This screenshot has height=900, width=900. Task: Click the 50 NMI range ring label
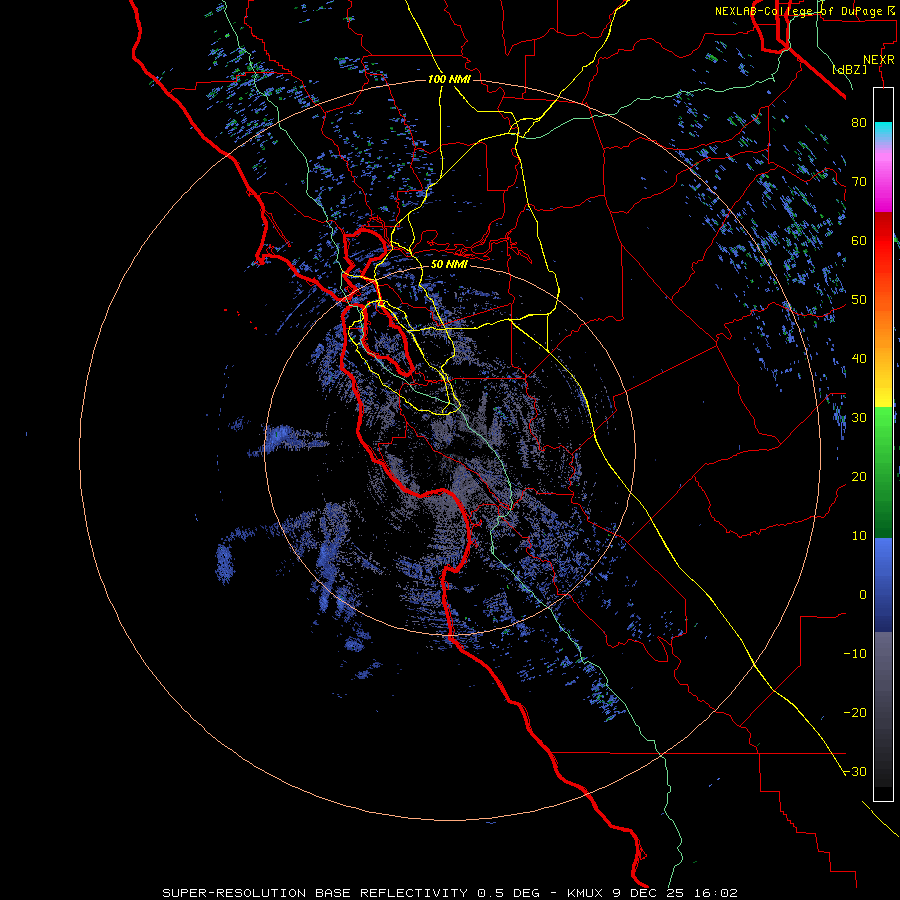tap(449, 264)
